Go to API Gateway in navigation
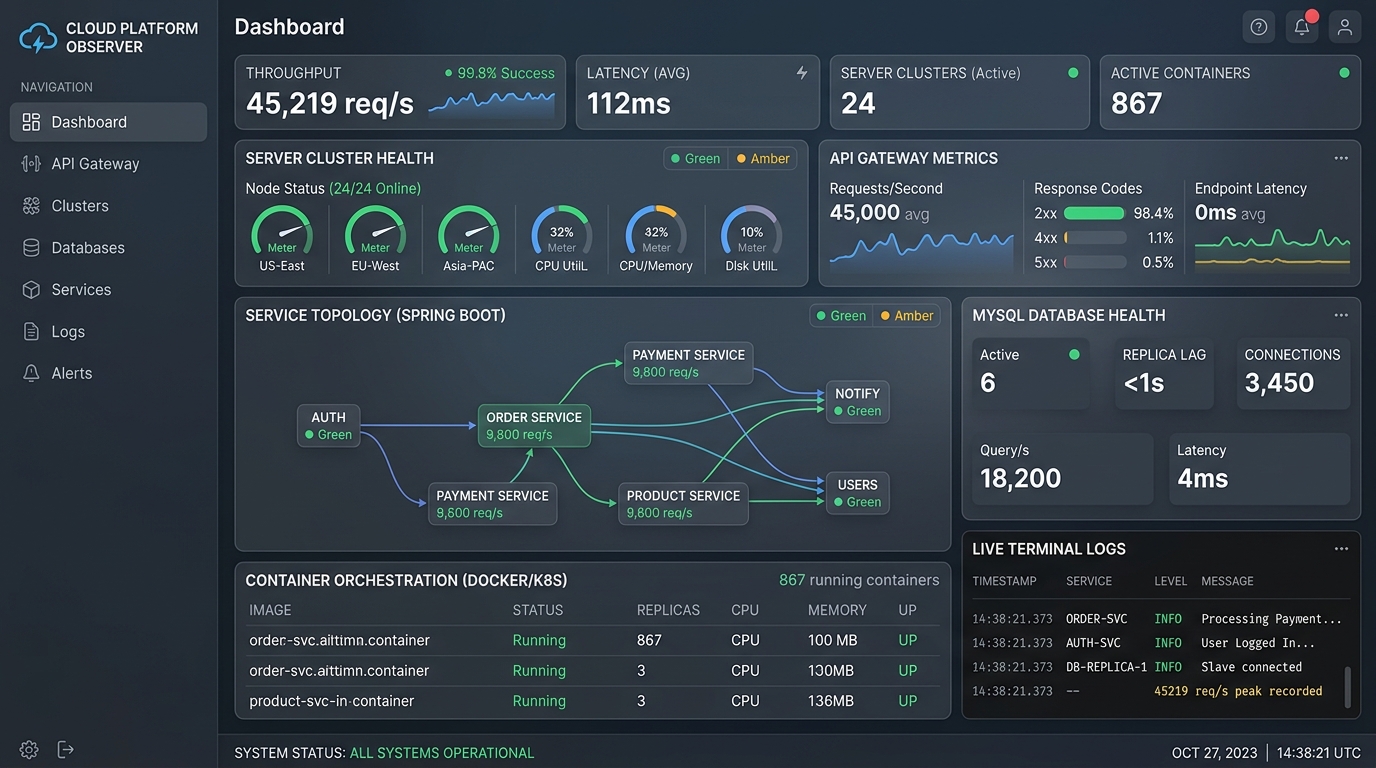 [108, 164]
